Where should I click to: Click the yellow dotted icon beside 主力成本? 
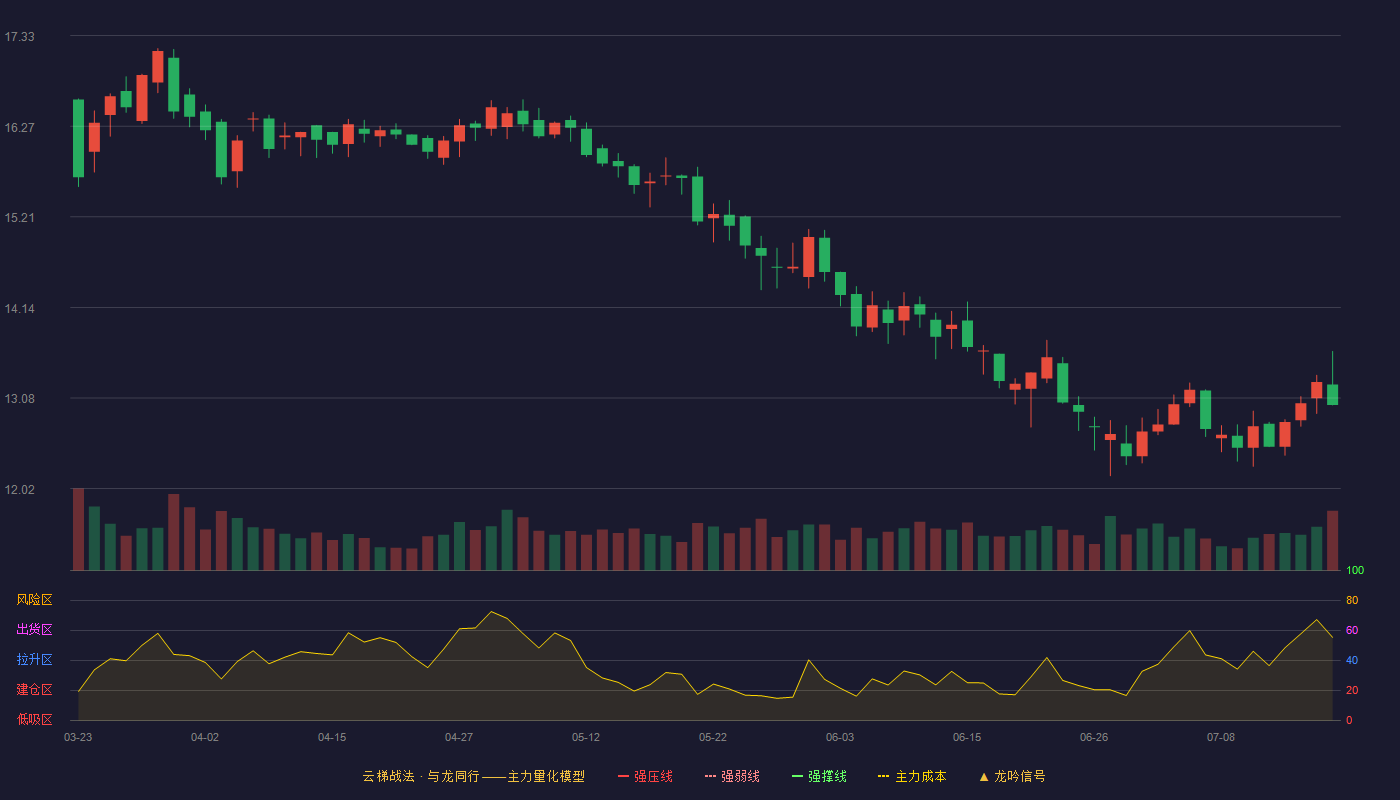click(x=883, y=776)
